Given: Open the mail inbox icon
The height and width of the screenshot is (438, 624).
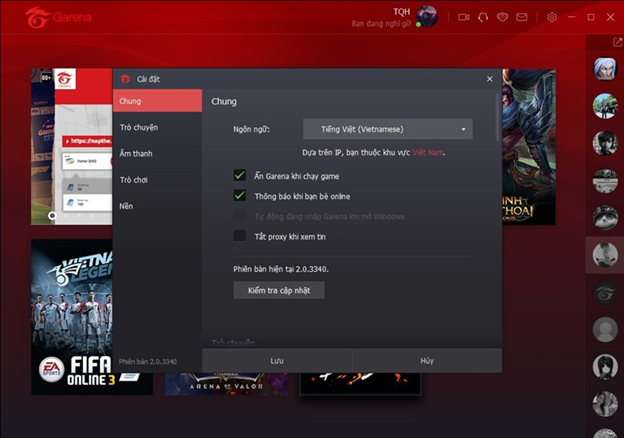Looking at the screenshot, I should coord(522,17).
